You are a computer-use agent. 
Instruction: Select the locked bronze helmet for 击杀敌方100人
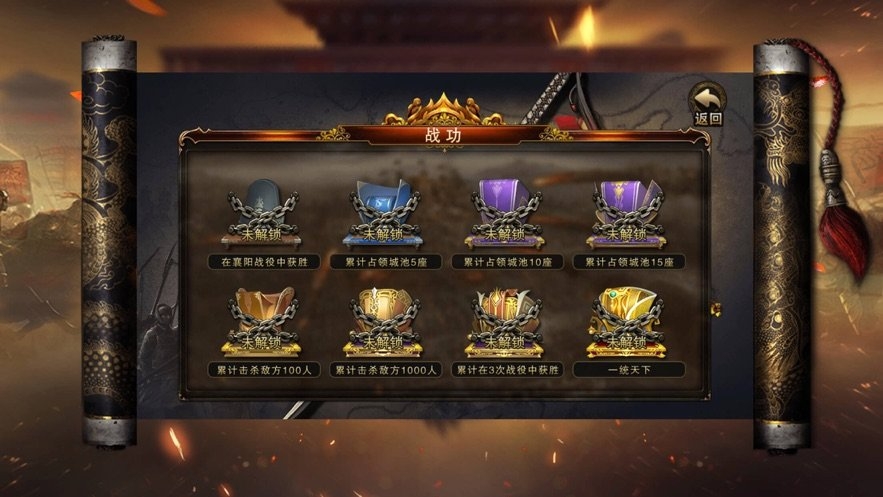tap(262, 322)
